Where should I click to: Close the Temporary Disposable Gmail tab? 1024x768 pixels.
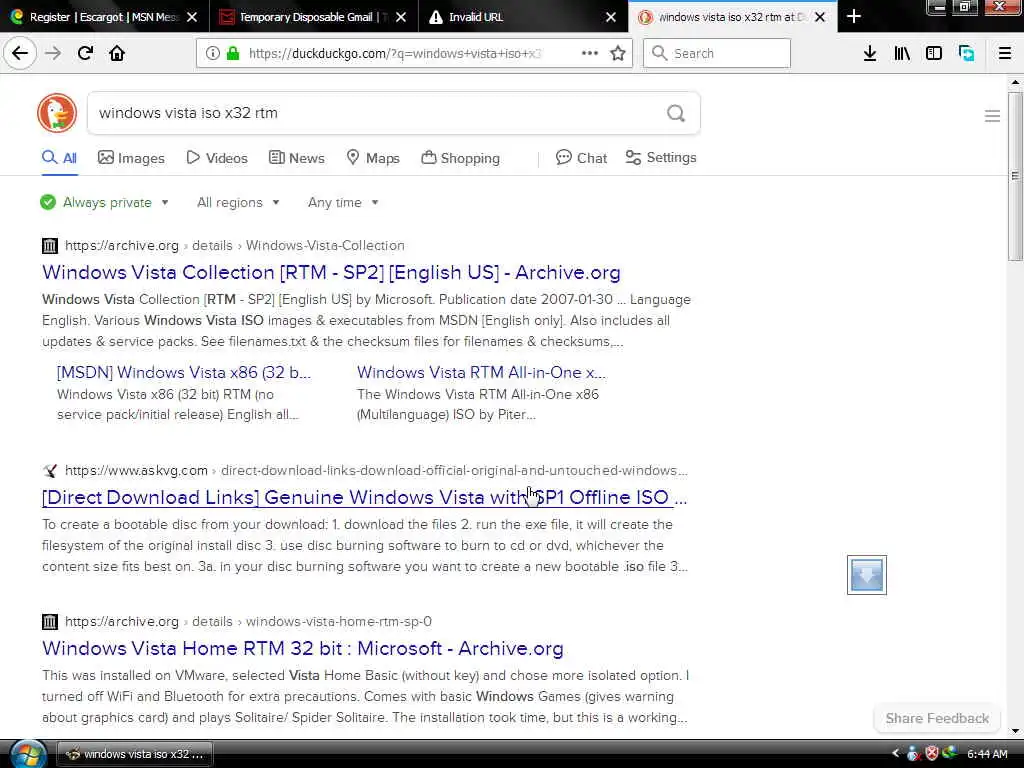point(401,17)
